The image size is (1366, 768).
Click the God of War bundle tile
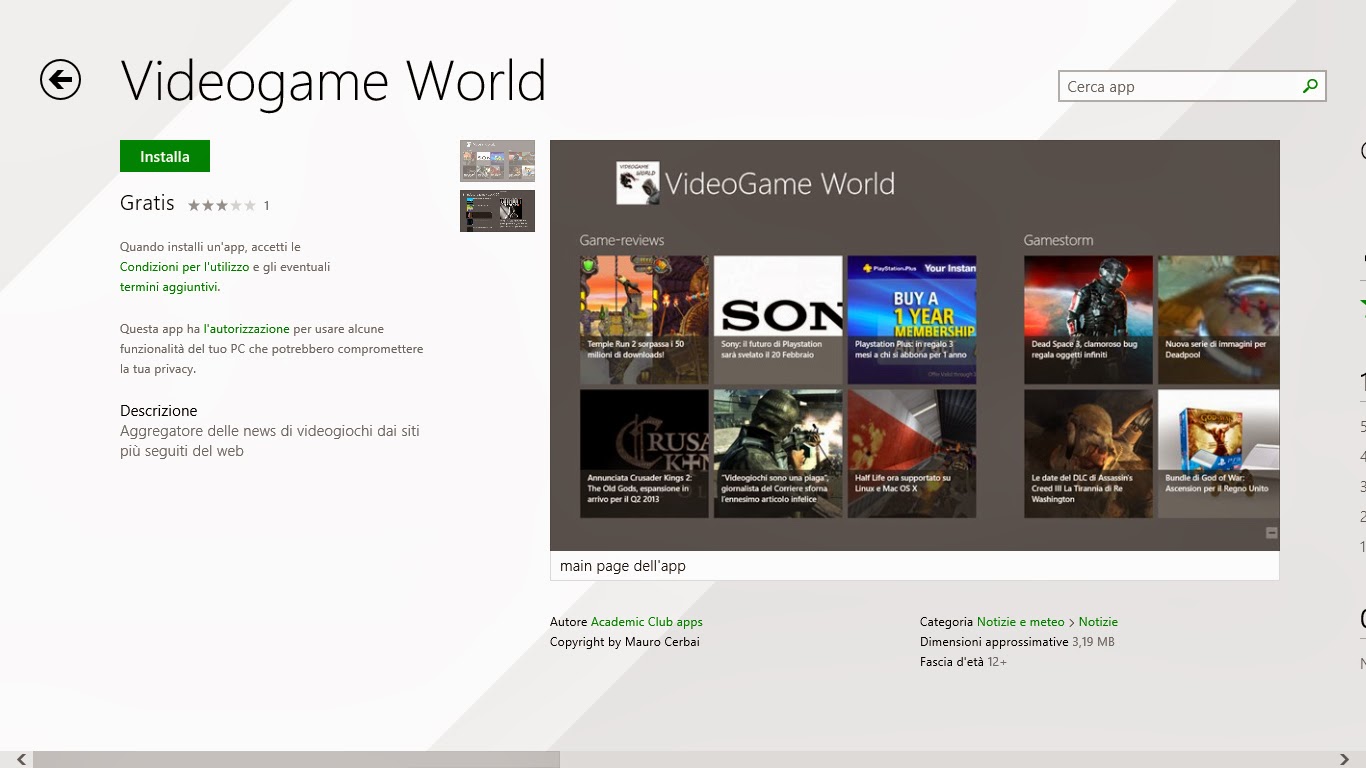click(x=1219, y=454)
